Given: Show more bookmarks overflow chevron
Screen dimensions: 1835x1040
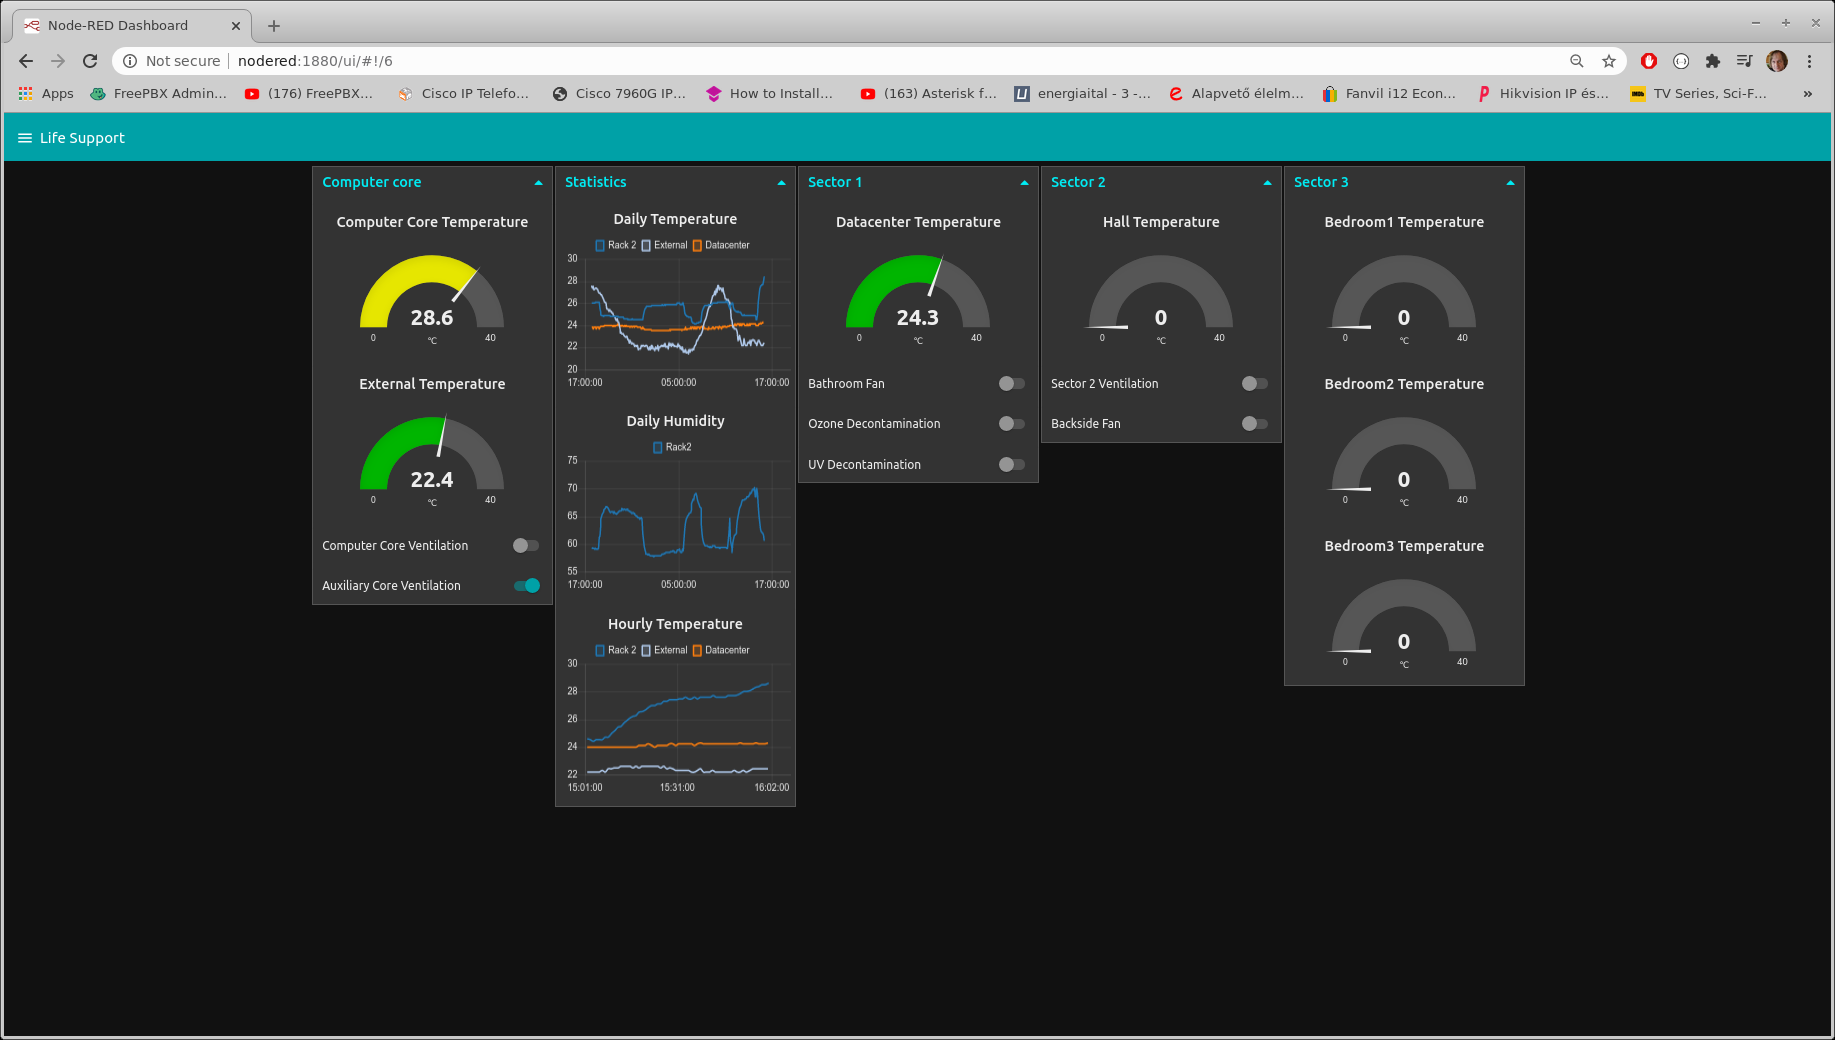Looking at the screenshot, I should pos(1808,93).
